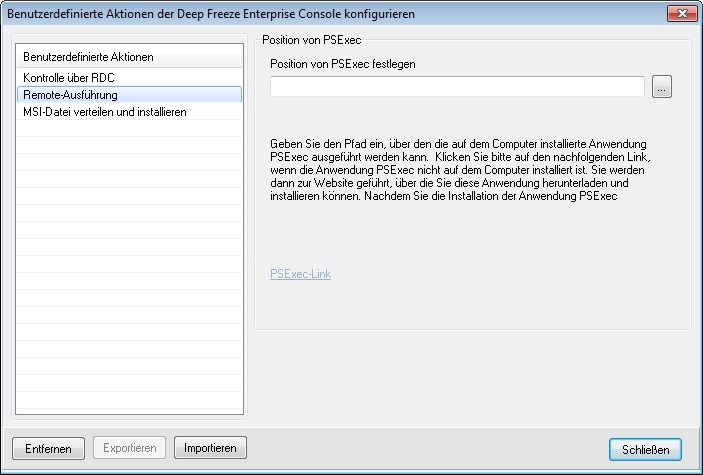Open the PSExec-Link hyperlink
Screen dimensions: 703x475
tap(300, 274)
